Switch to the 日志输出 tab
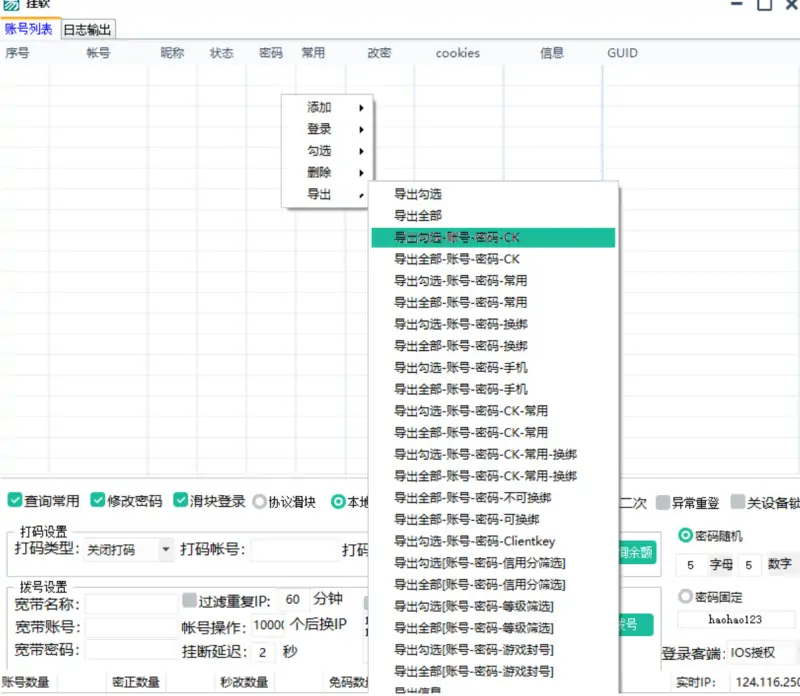800x696 pixels. [88, 29]
